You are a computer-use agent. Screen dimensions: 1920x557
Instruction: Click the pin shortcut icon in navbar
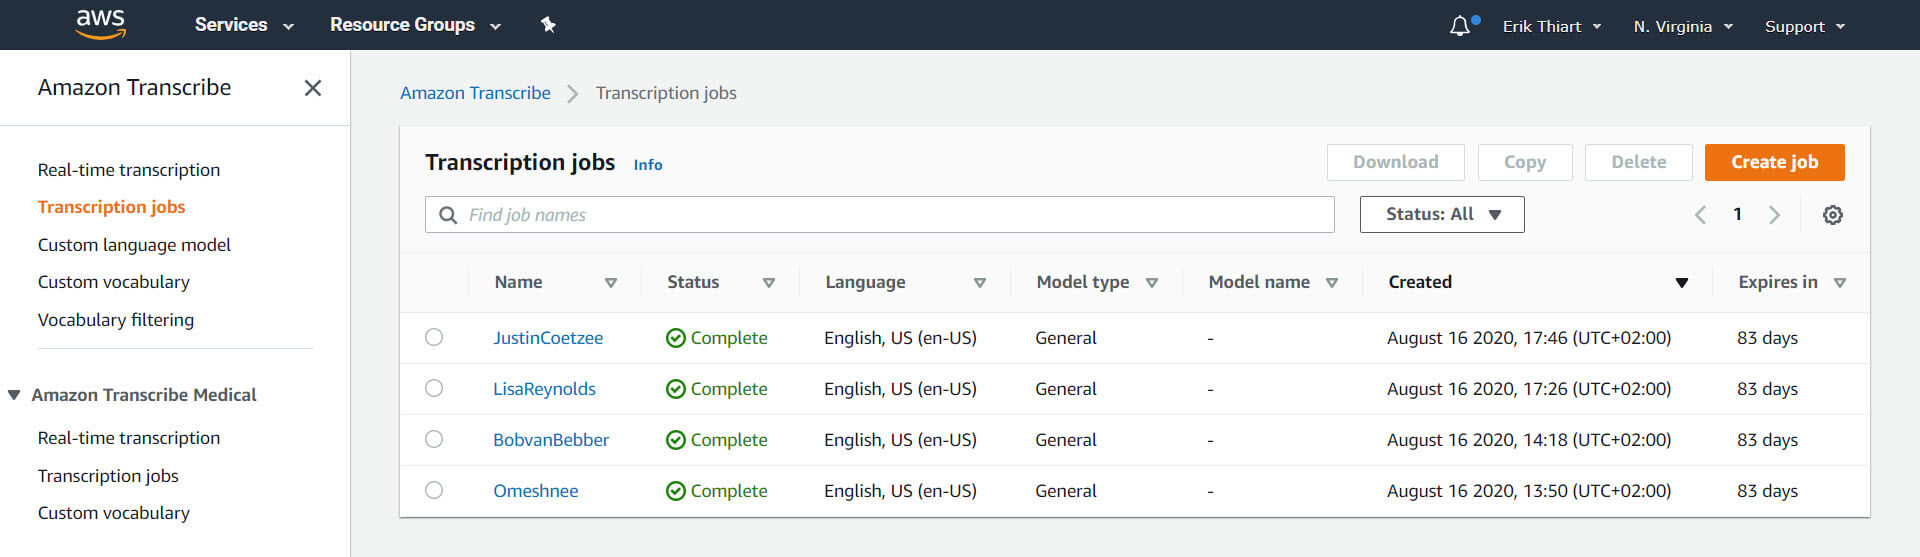548,25
